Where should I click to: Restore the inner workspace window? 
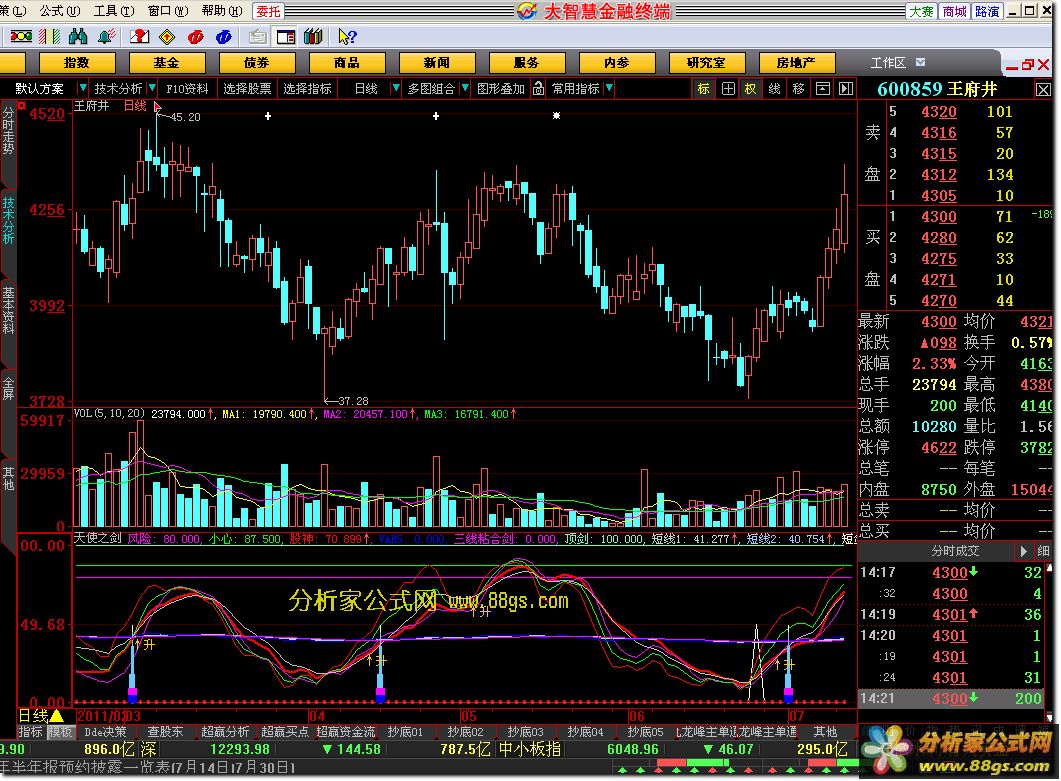point(1028,65)
